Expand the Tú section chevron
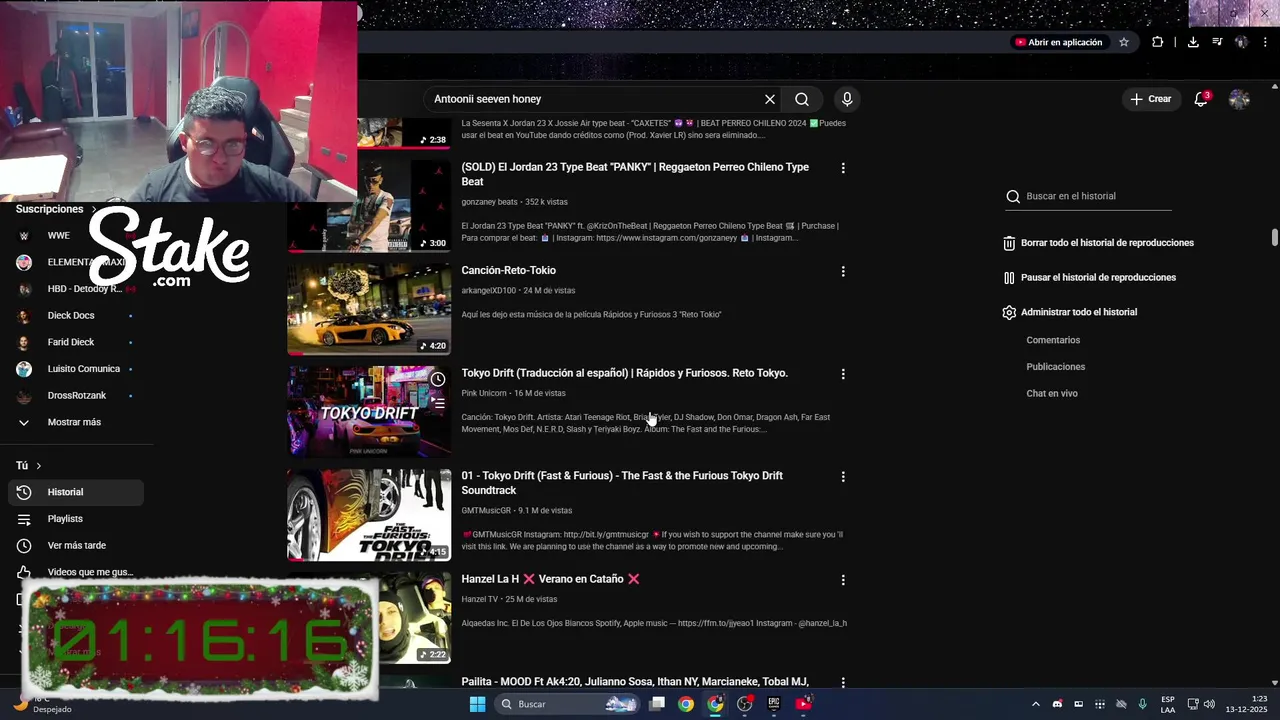 click(x=39, y=466)
